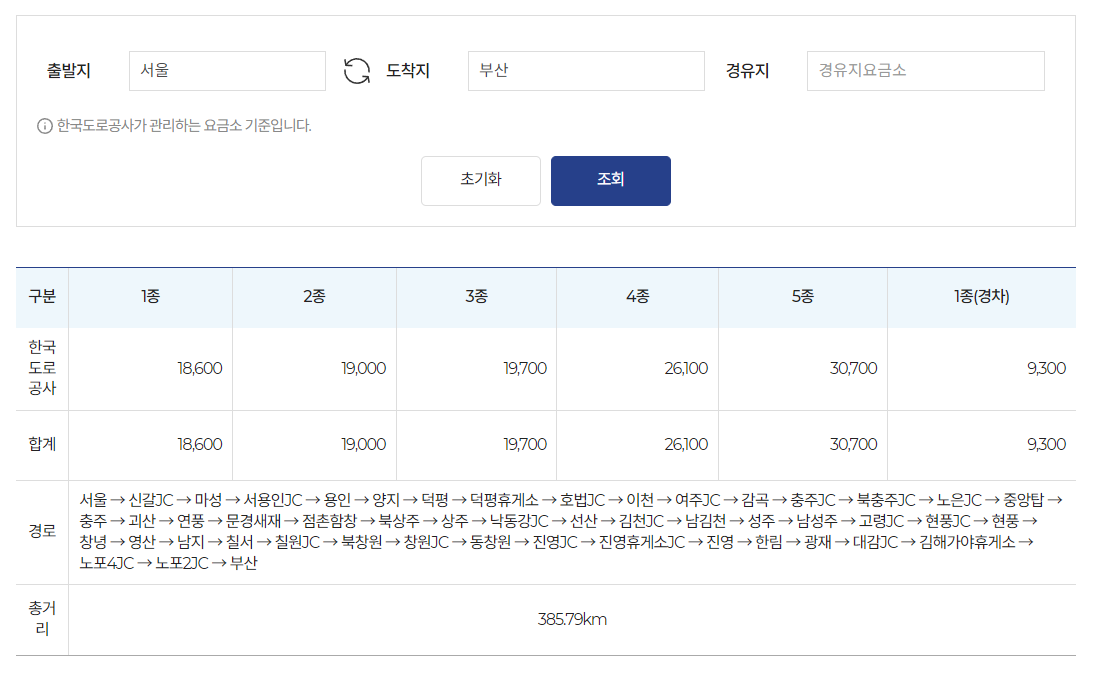Click 김해가야휴게소 in the route list

pyautogui.click(x=967, y=542)
